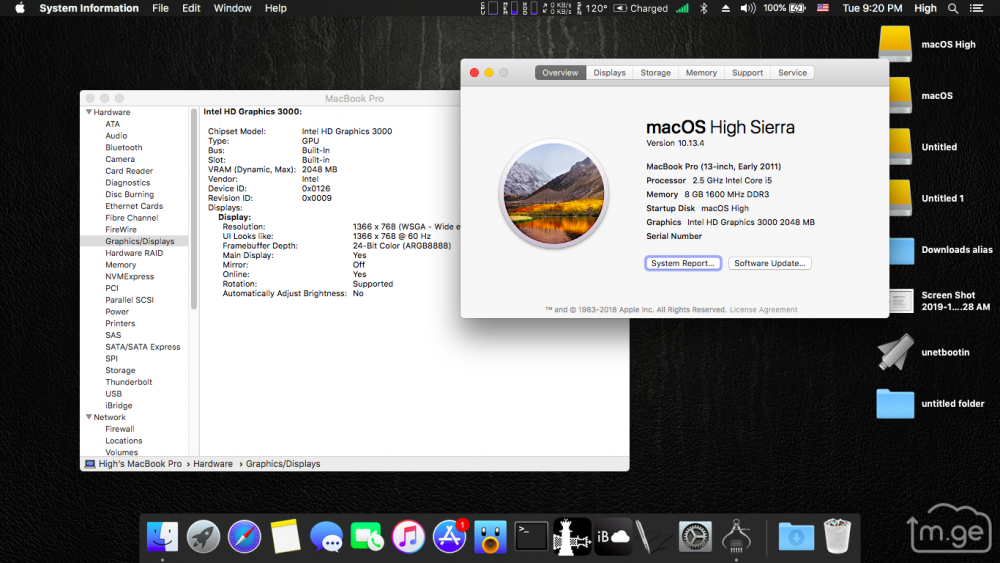Viewport: 1000px width, 563px height.
Task: Open iTunes from the dock
Action: [408, 537]
